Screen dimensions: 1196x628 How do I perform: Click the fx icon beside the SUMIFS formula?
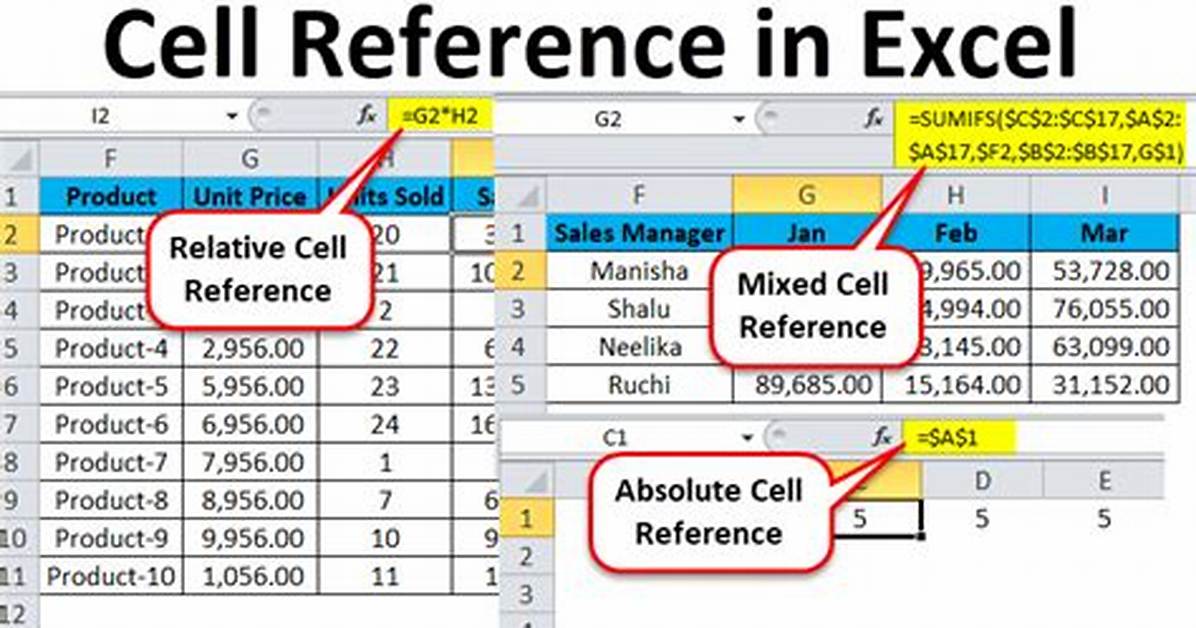(x=874, y=119)
